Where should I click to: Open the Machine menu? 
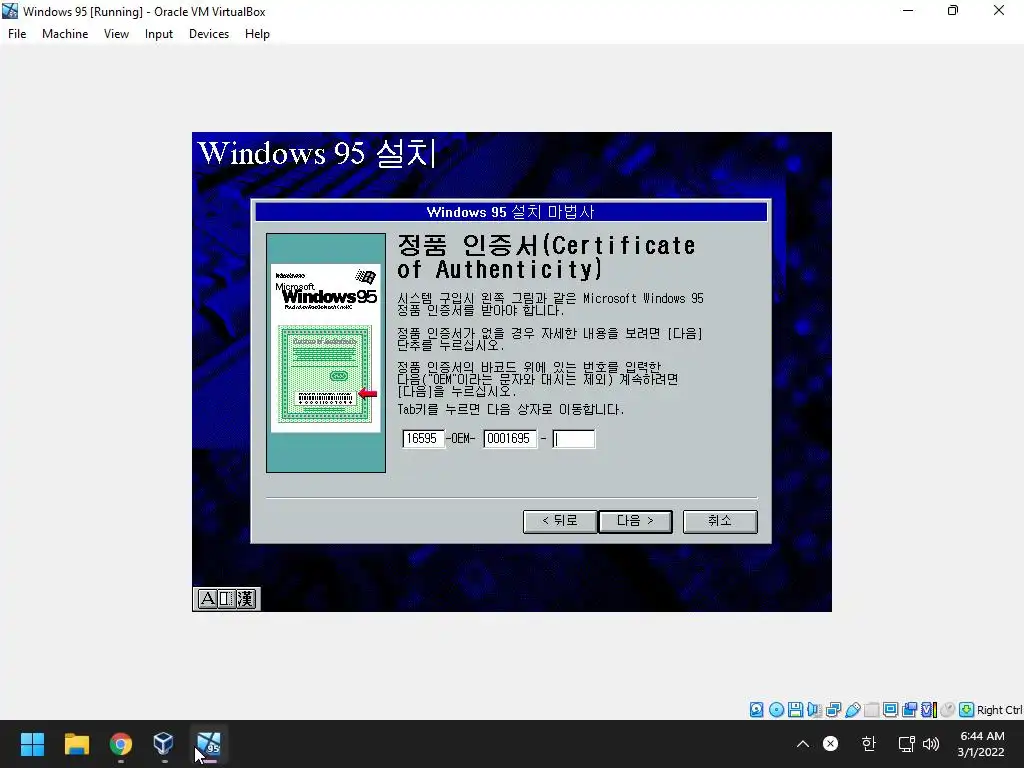click(x=65, y=34)
